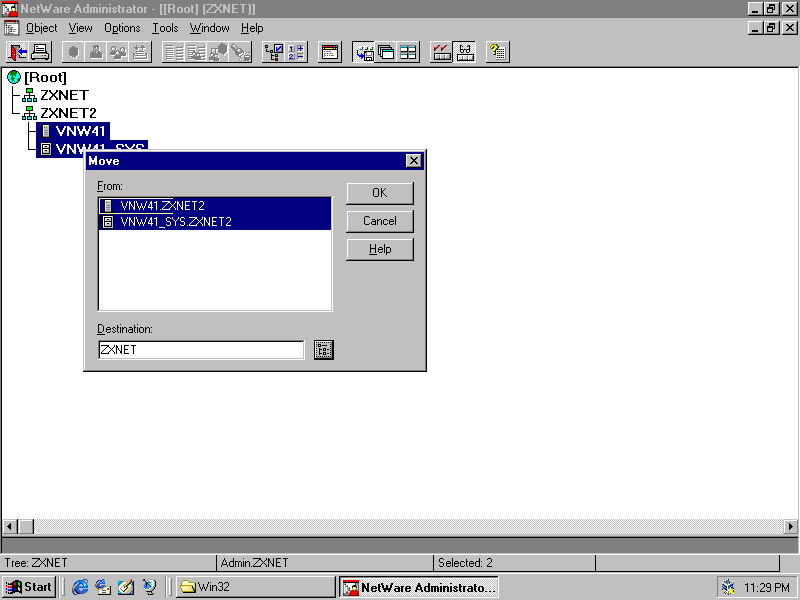Click the save-settings disk toolbar icon
Screen dimensions: 800x600
tap(364, 52)
